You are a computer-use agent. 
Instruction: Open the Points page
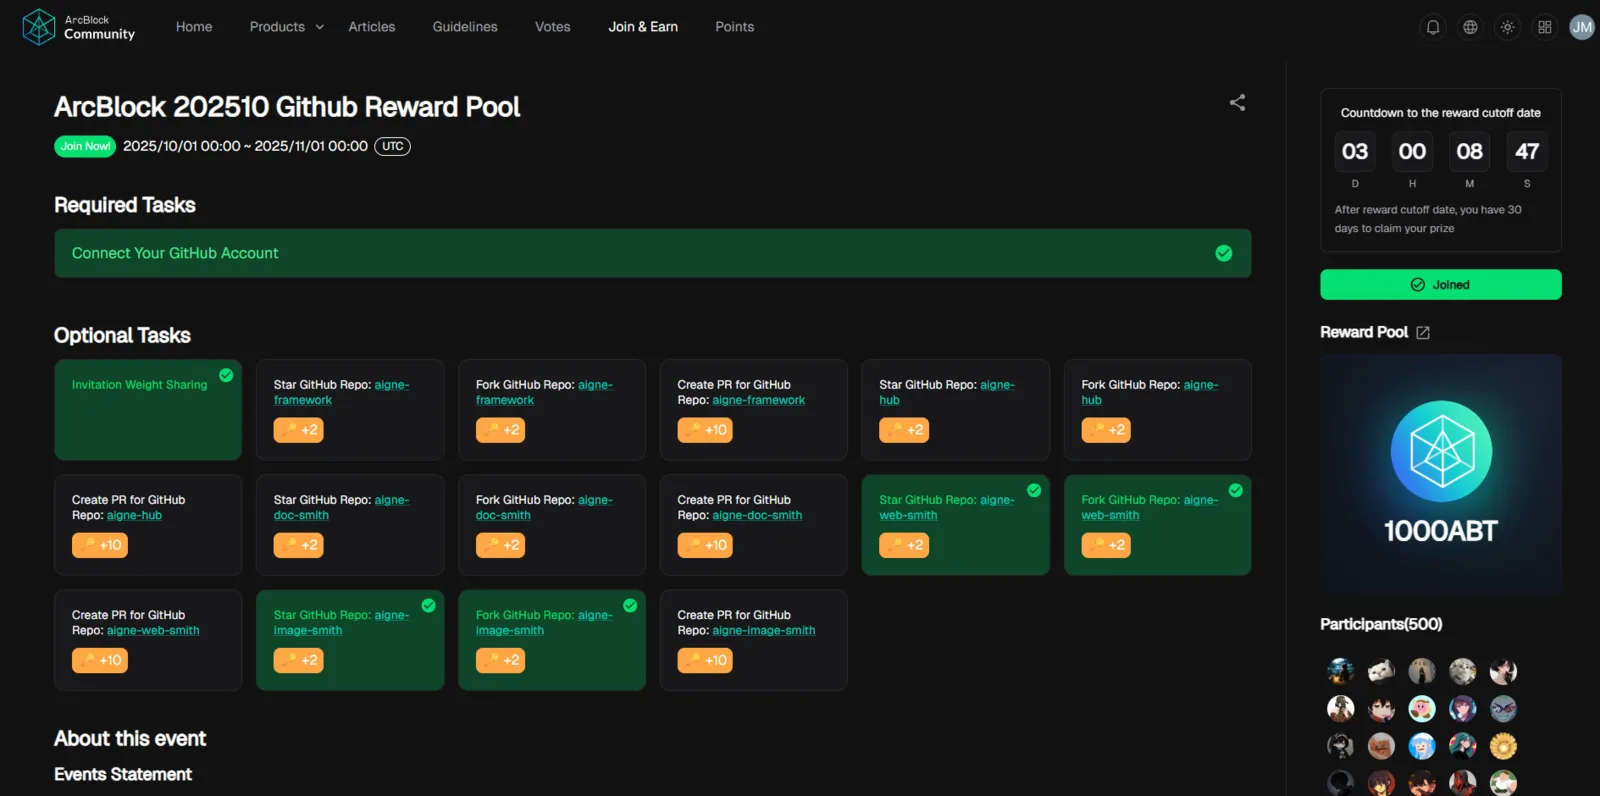click(735, 27)
